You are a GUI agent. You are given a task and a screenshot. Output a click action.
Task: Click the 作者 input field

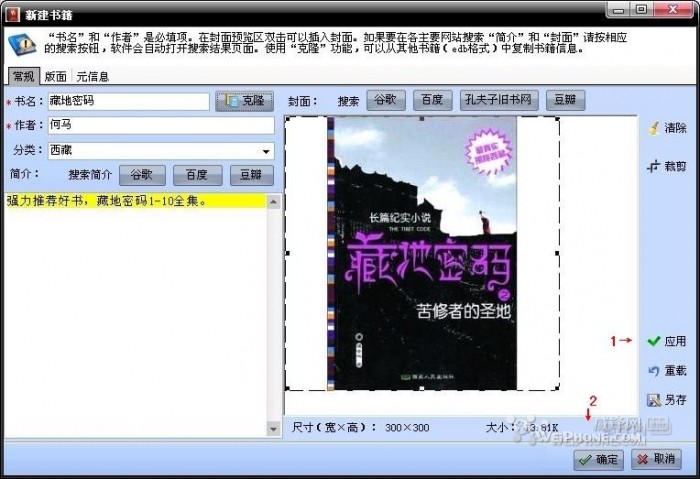coord(161,125)
